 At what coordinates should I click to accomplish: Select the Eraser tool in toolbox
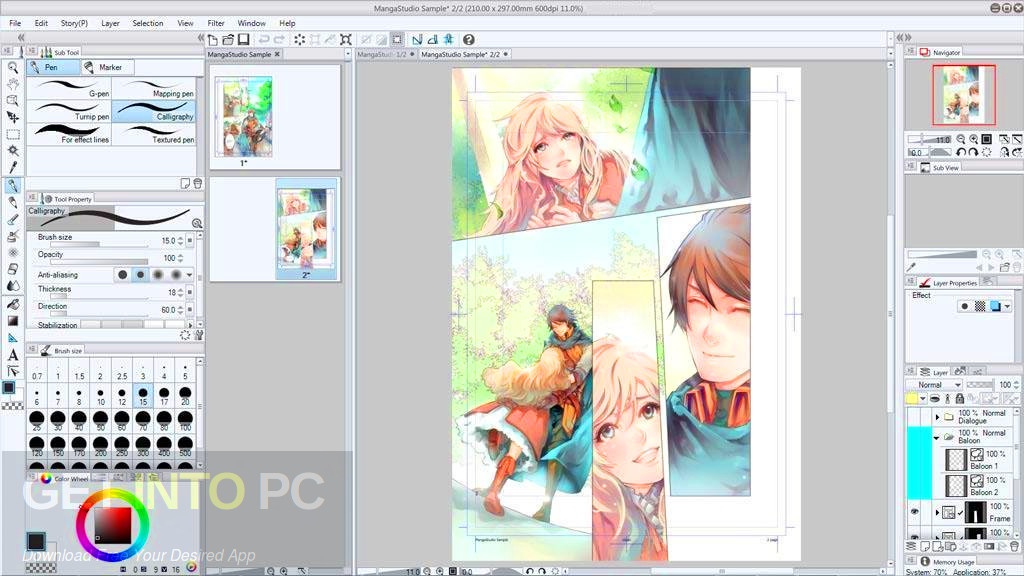tap(12, 269)
